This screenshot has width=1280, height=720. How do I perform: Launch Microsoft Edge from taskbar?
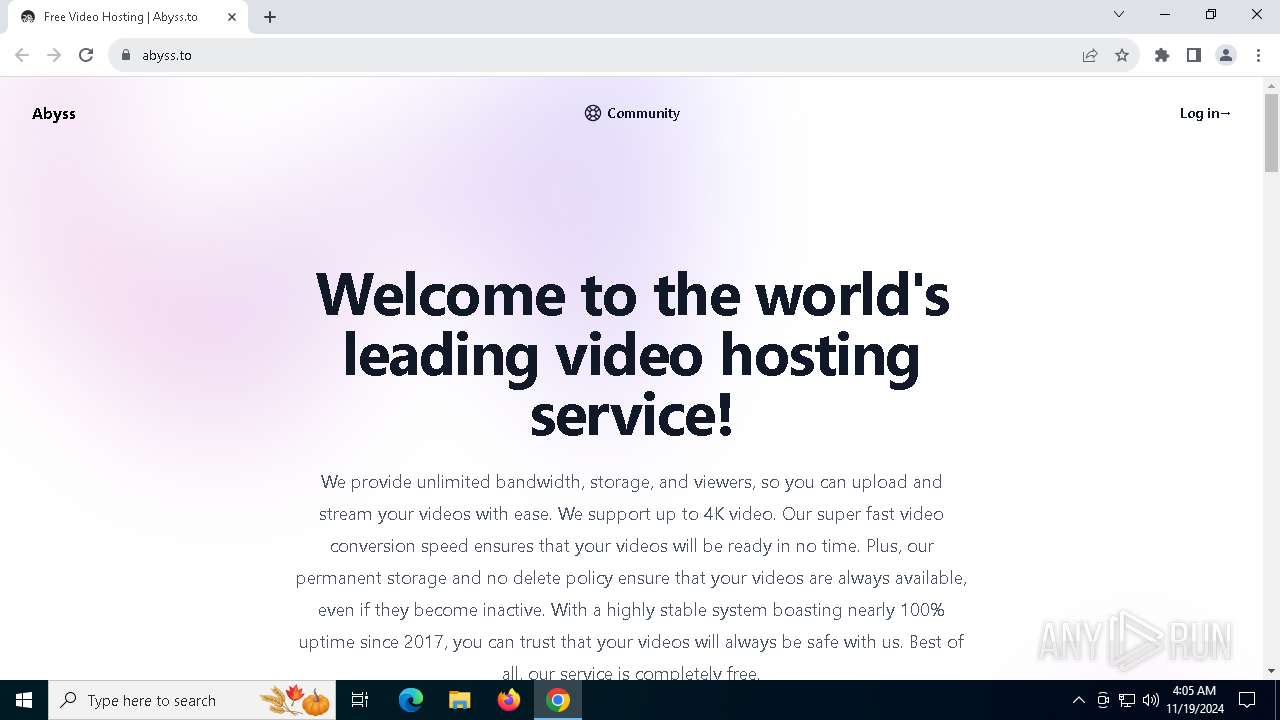[x=411, y=700]
